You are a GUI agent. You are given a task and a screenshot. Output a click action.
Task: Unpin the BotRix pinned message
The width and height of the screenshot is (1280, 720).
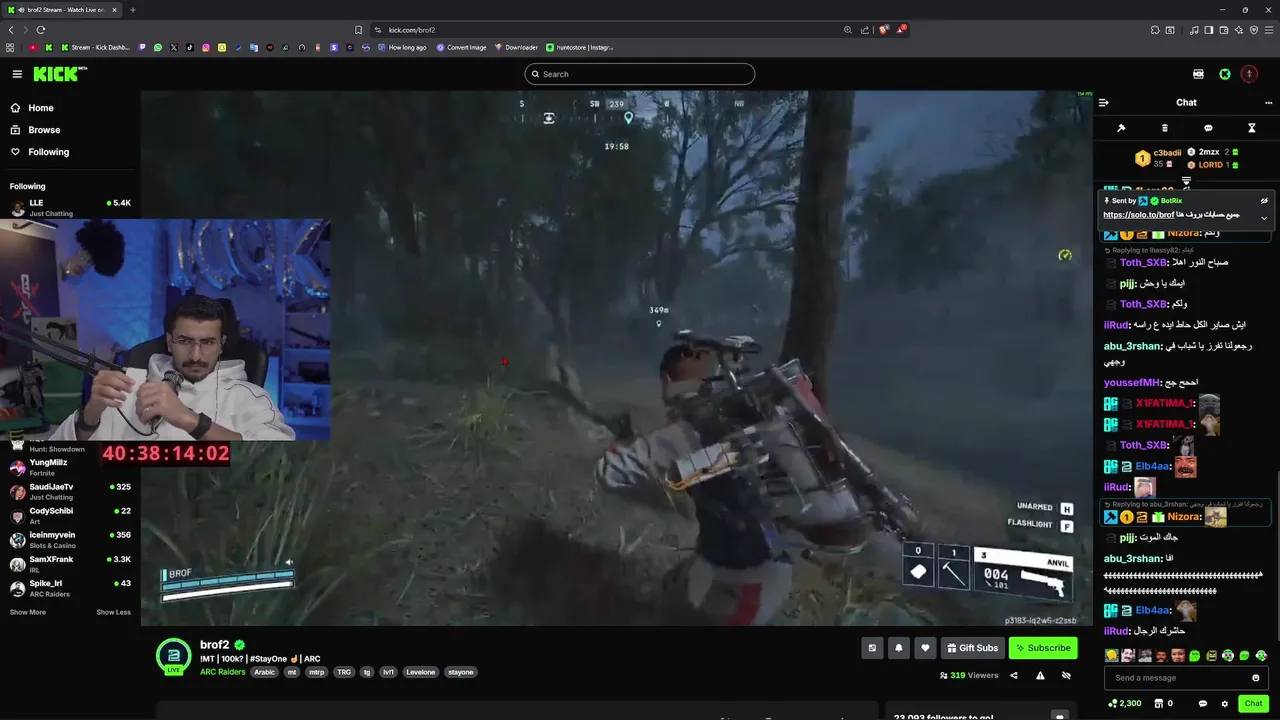tap(1264, 201)
